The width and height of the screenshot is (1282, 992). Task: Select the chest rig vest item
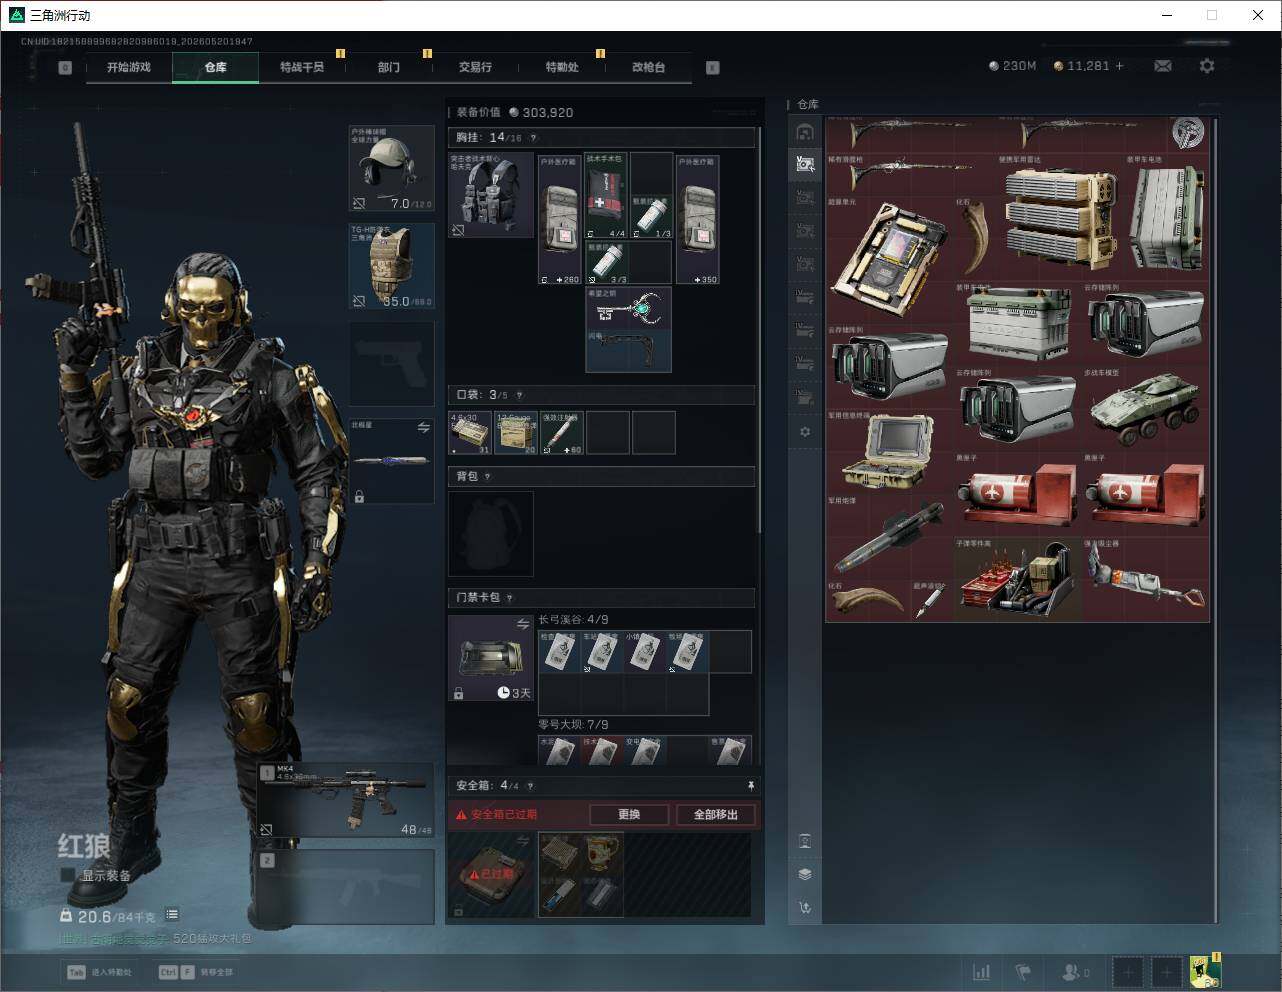(x=491, y=195)
